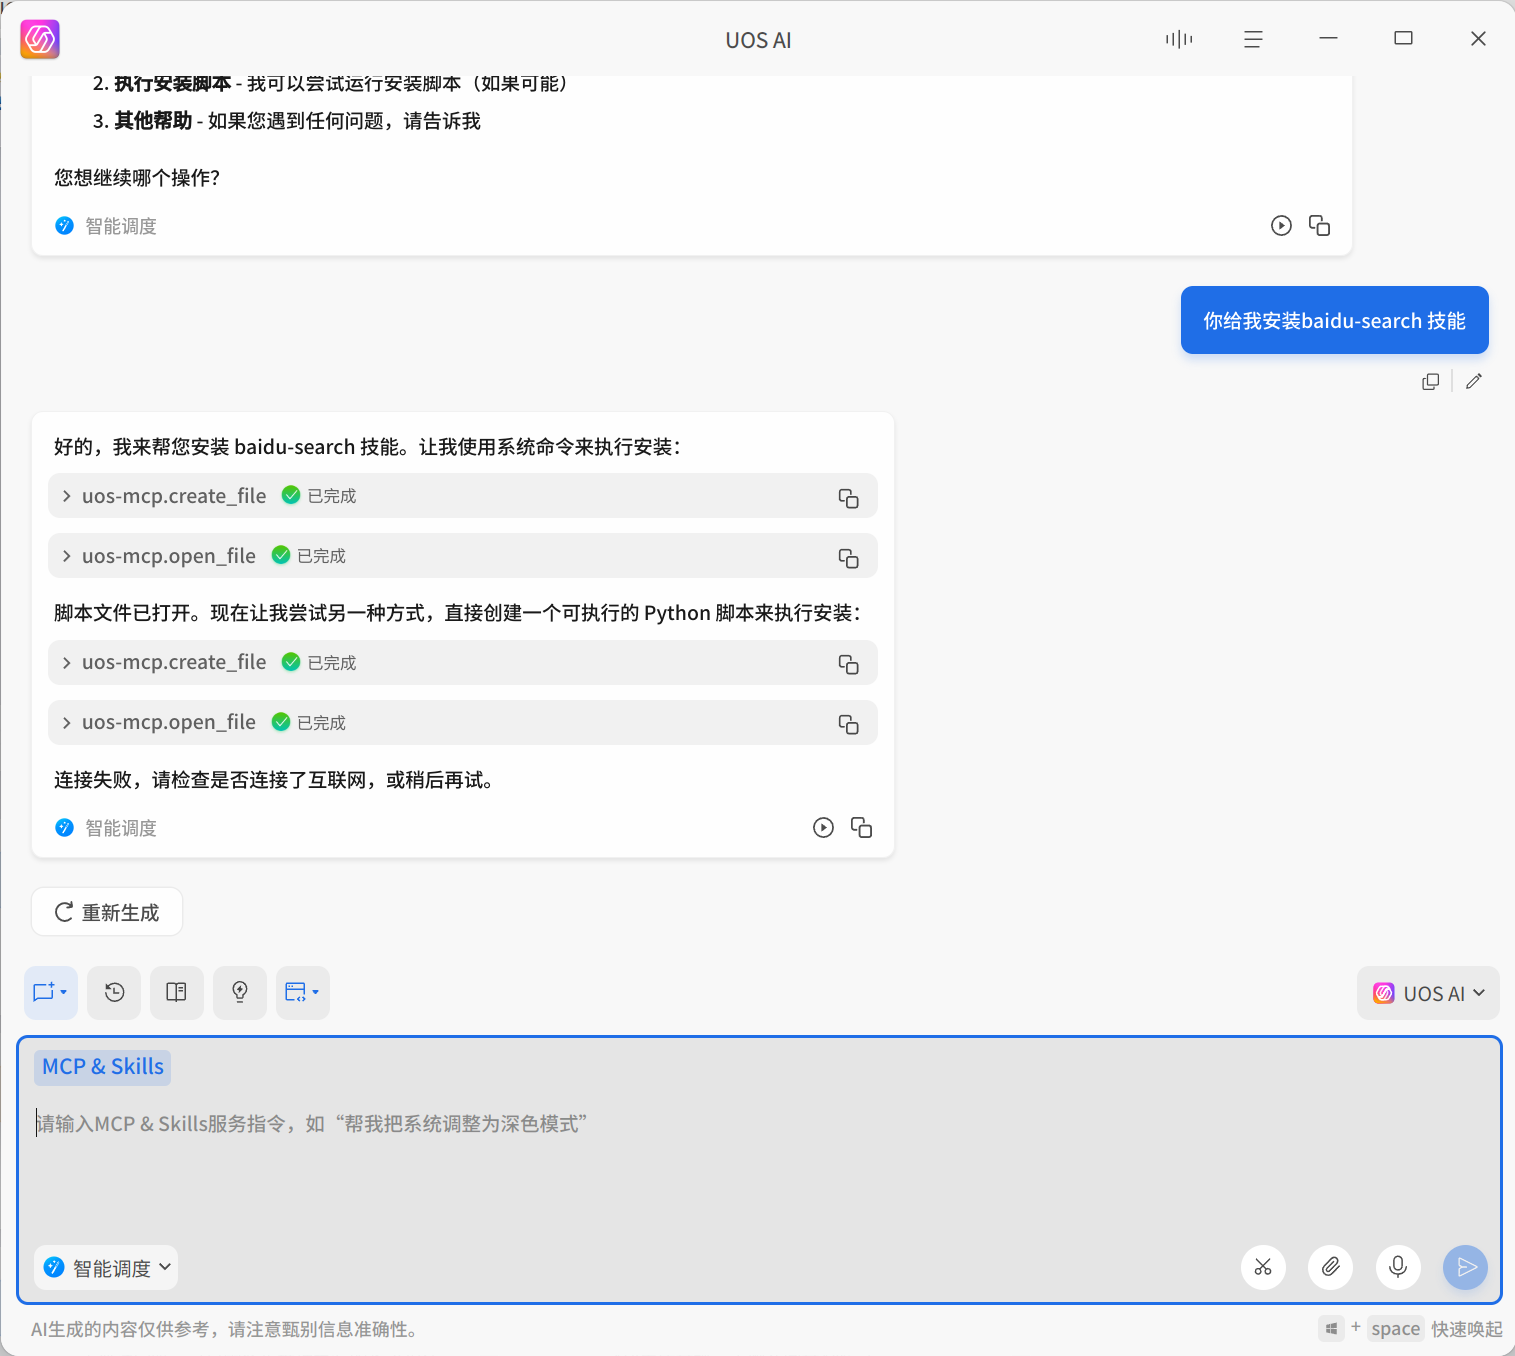Expand the lower uos-mcp.create_file row chevron

pos(66,663)
